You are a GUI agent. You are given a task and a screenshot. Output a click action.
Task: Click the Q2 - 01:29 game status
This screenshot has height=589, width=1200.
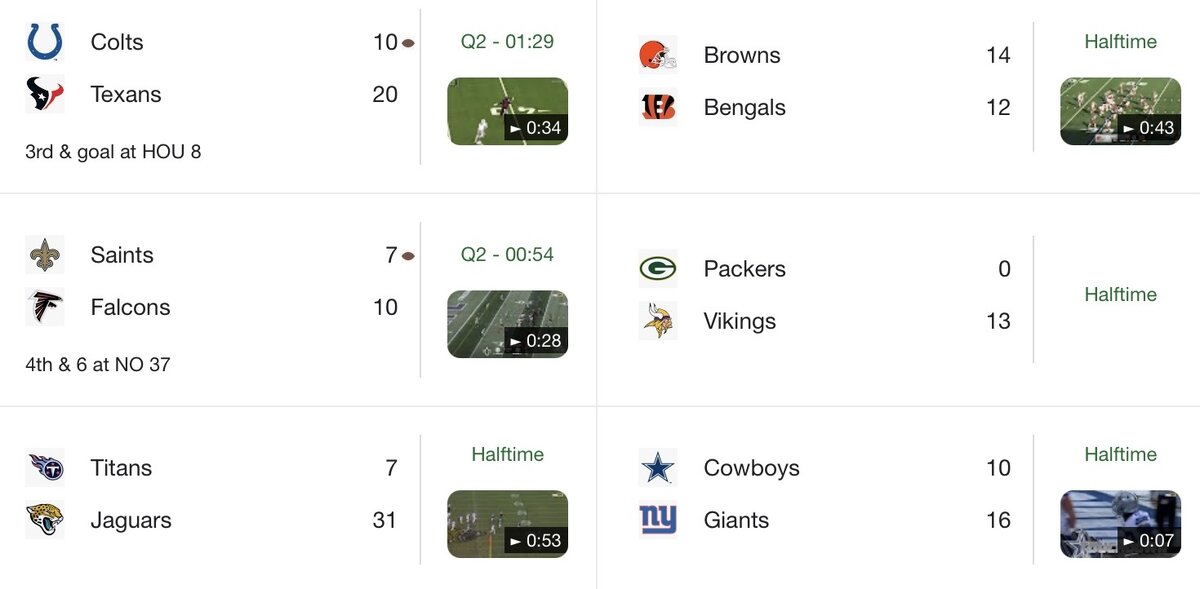tap(507, 42)
